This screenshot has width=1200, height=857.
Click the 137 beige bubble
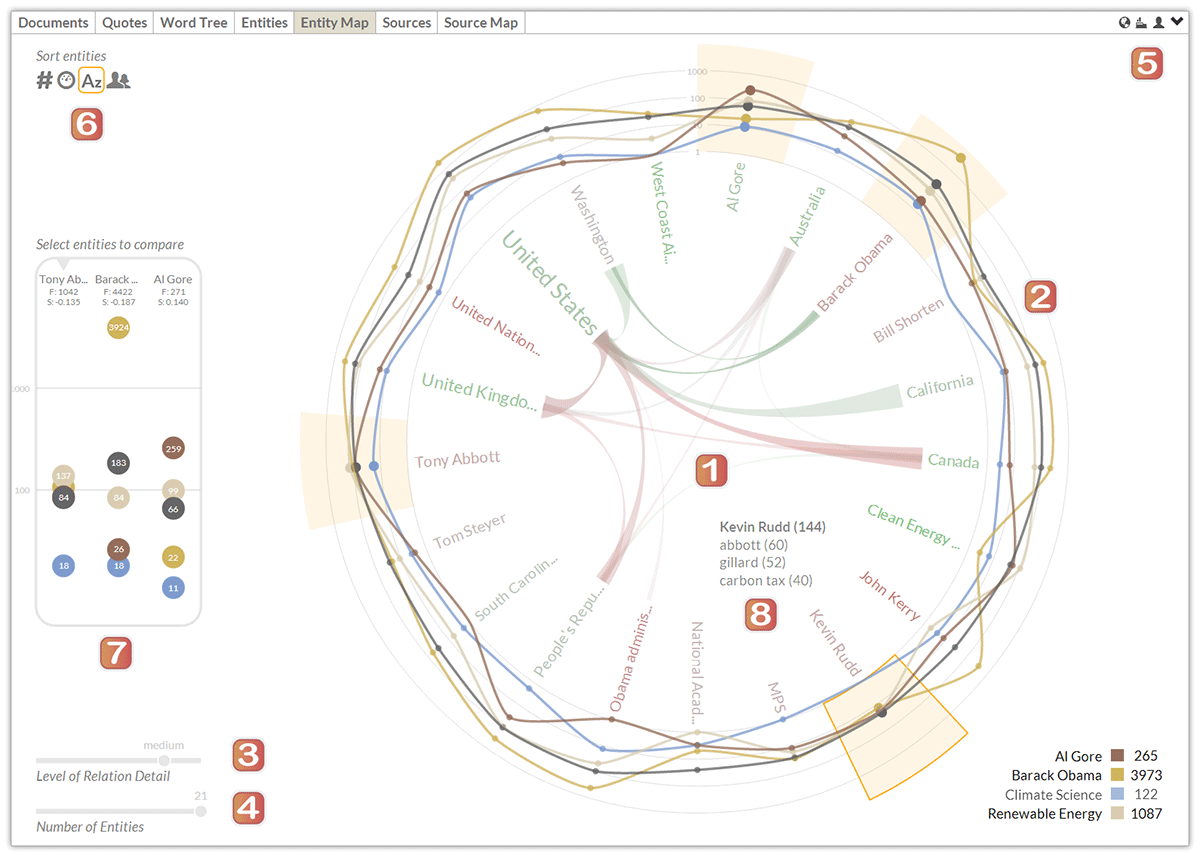click(64, 476)
